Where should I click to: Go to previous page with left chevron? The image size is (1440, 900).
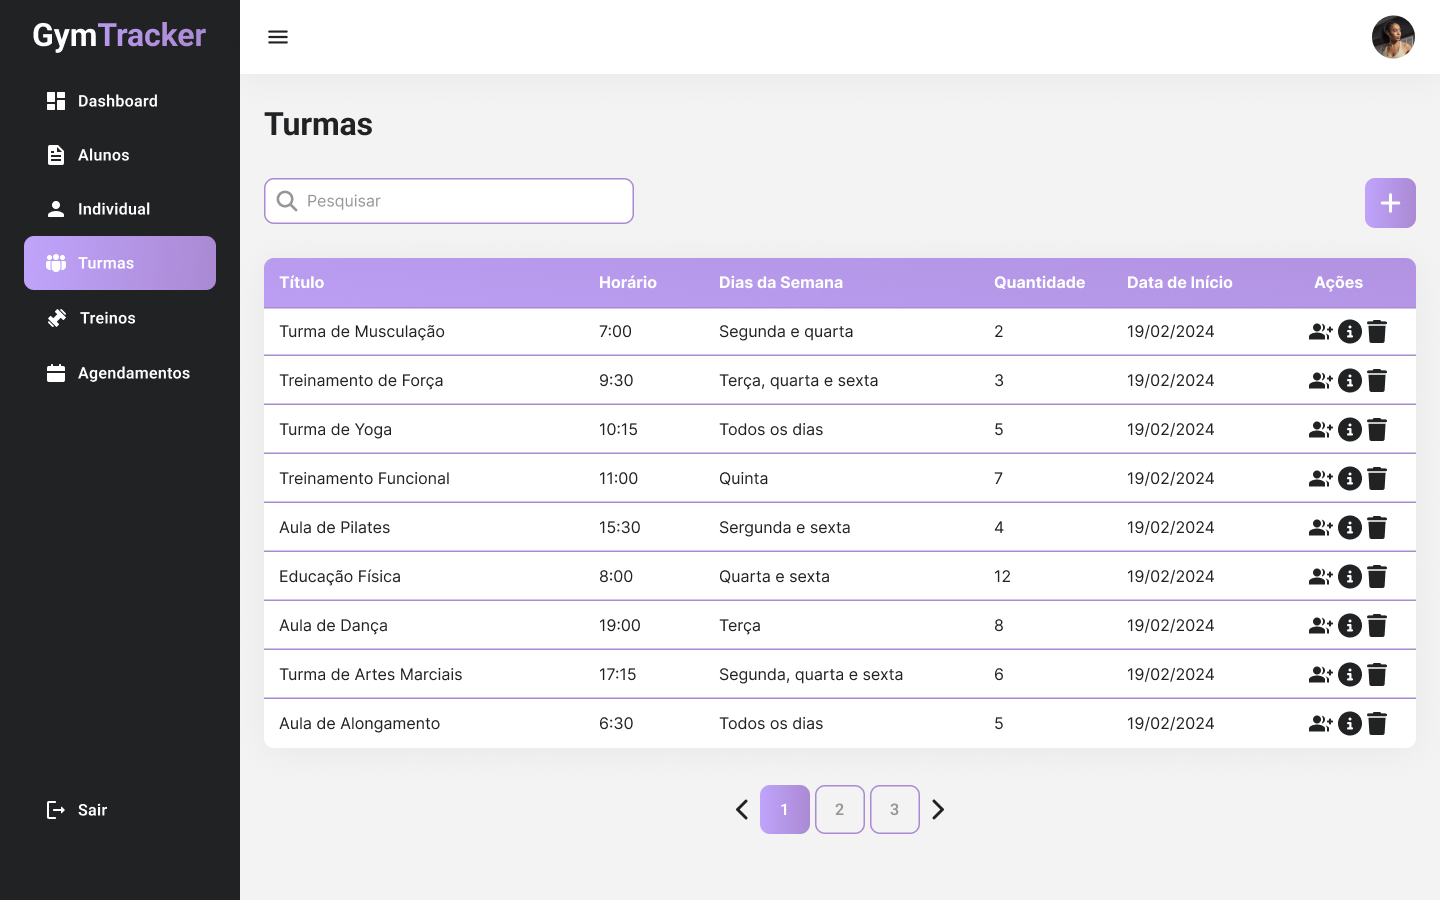click(742, 810)
